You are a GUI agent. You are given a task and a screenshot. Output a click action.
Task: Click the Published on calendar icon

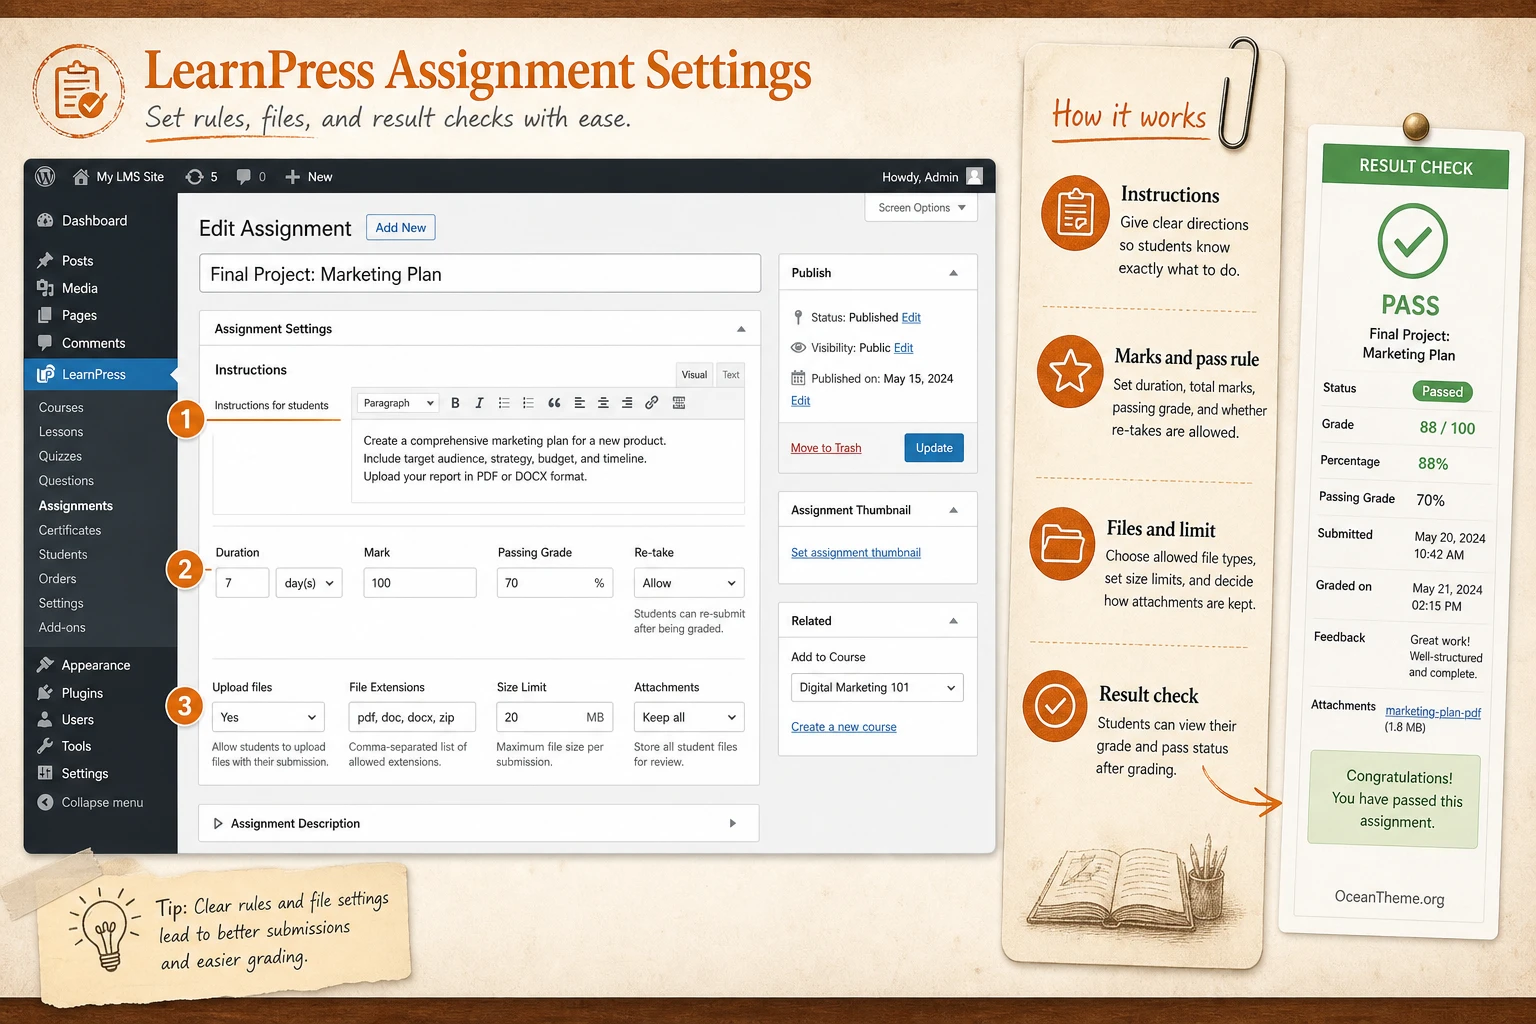click(x=798, y=378)
